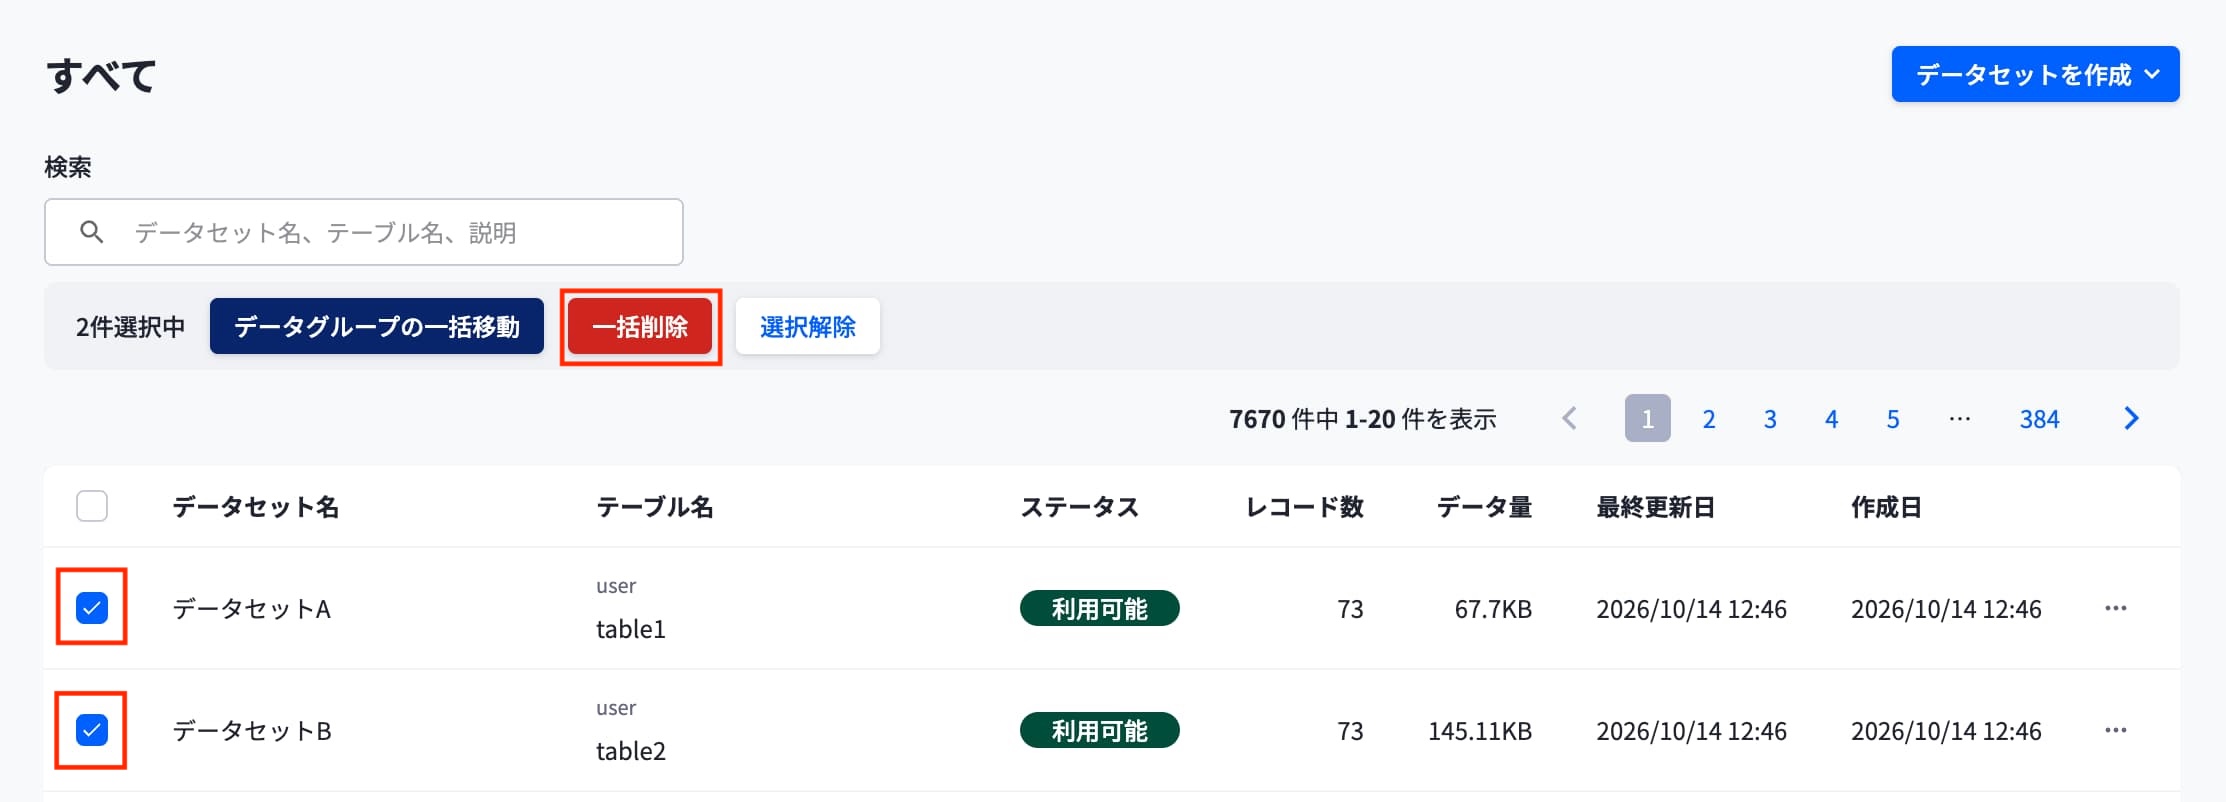Sort by the データセット名 column header
Screen dimensions: 2226x802
point(256,507)
